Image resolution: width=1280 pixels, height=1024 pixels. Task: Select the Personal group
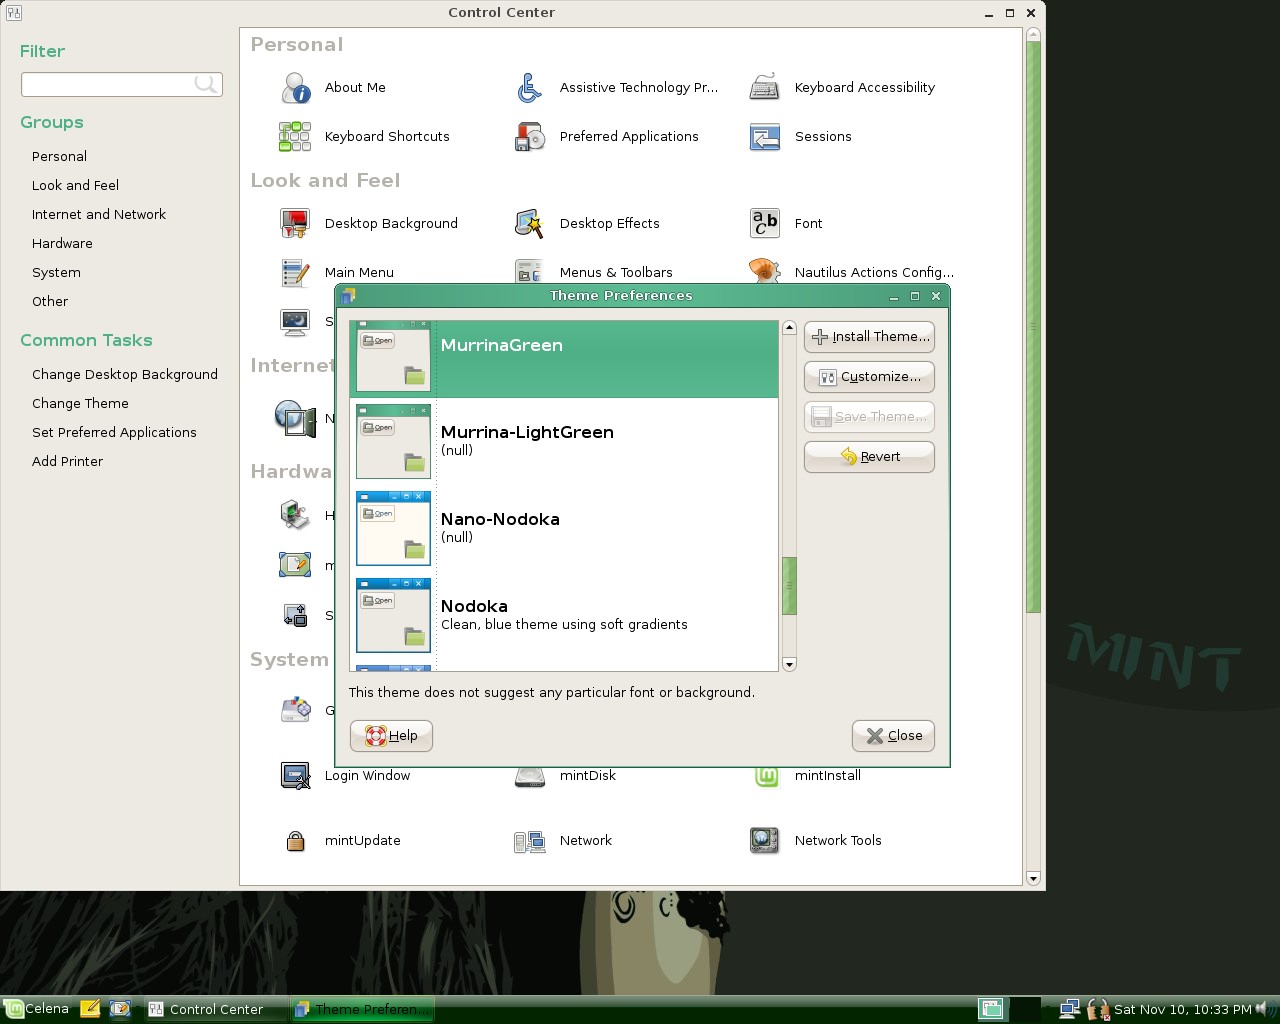(59, 157)
